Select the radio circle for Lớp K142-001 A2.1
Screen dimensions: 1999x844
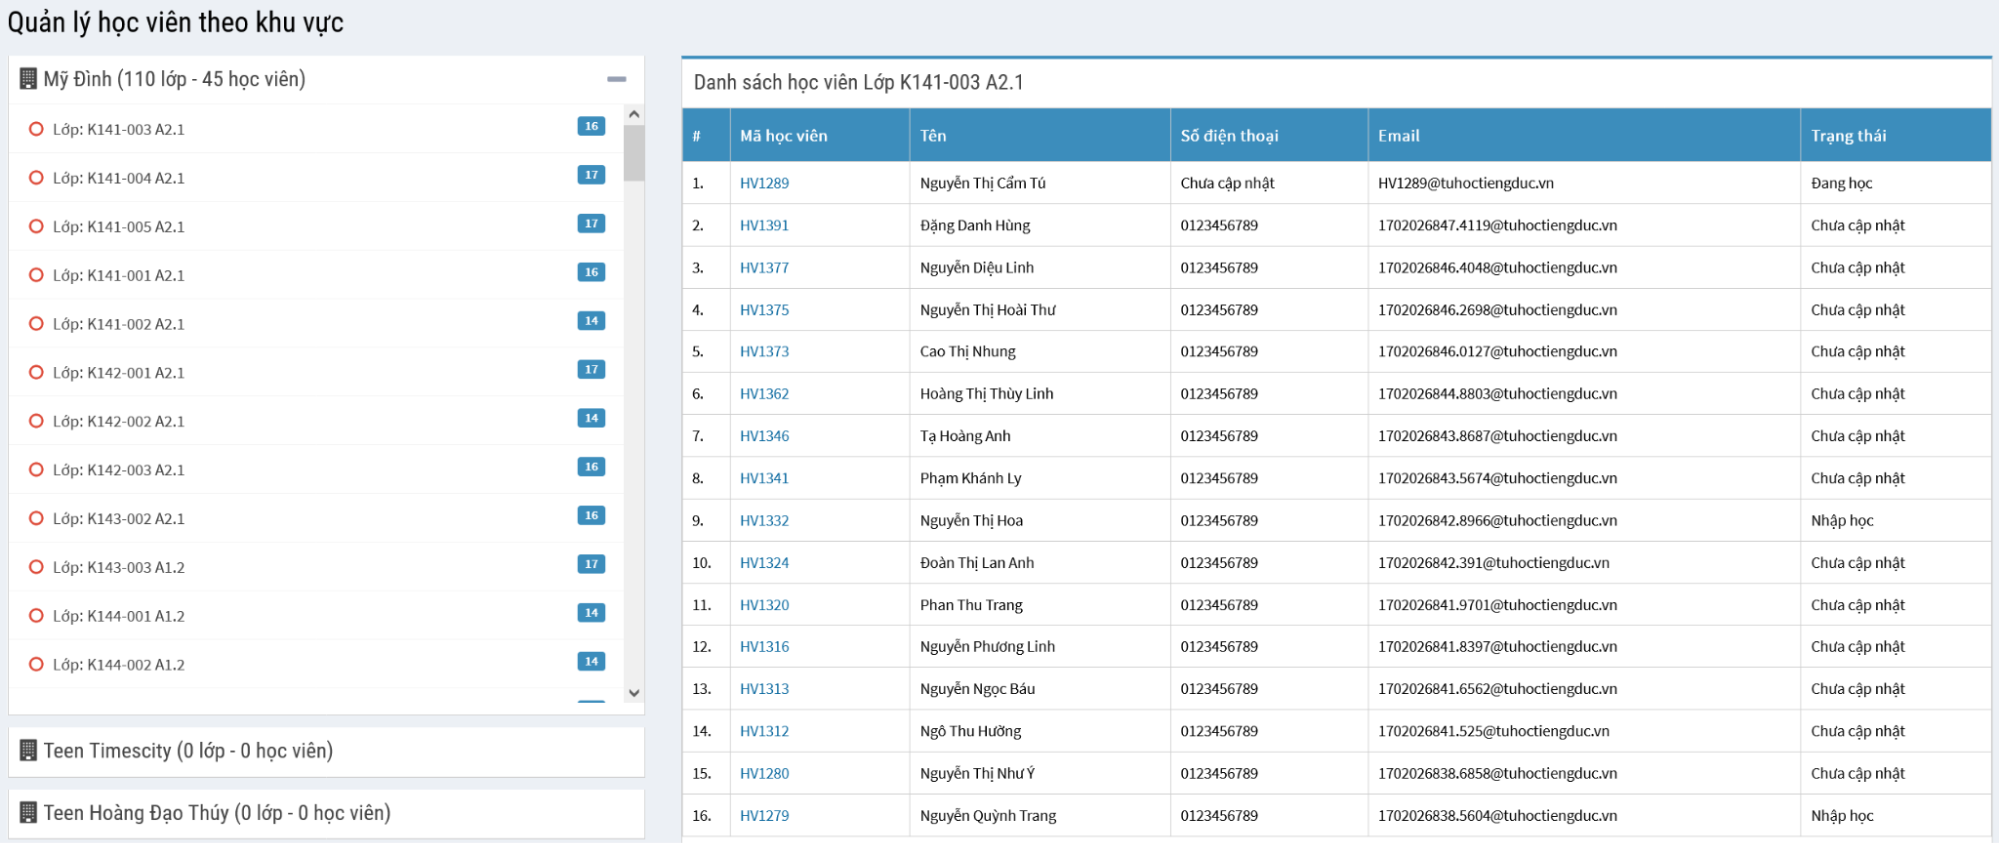click(x=36, y=372)
